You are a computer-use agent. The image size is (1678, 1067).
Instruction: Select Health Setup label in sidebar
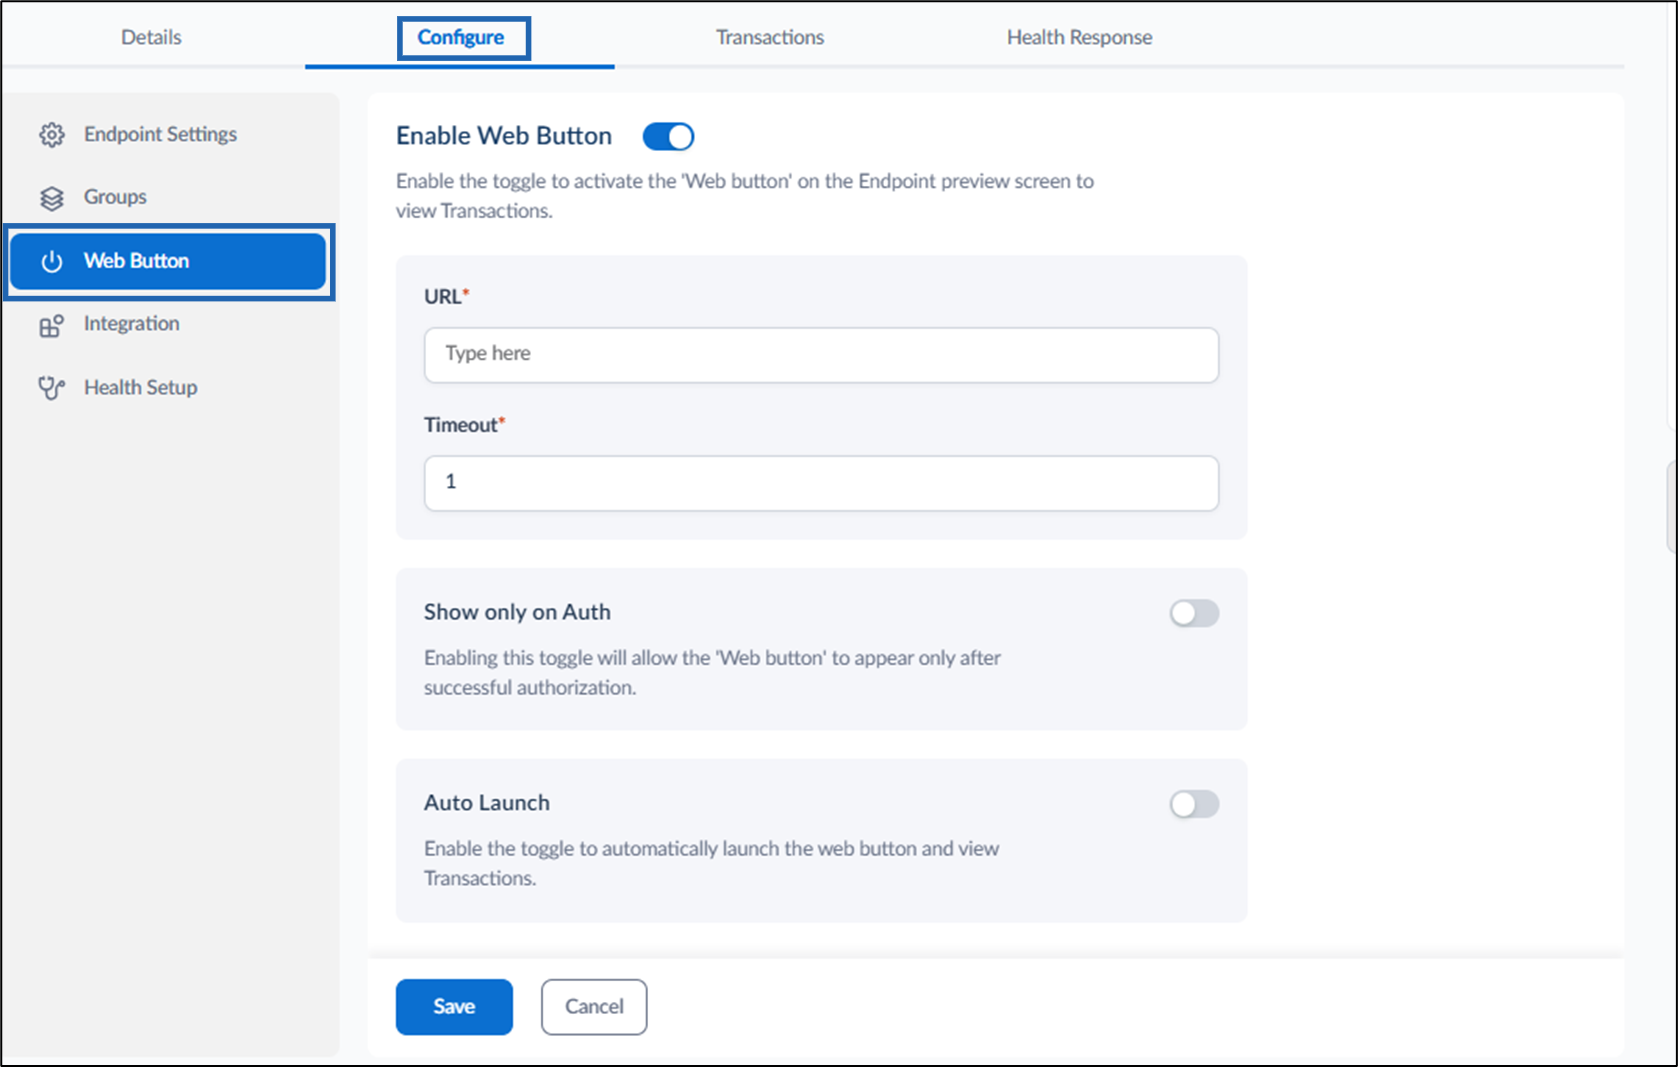141,387
